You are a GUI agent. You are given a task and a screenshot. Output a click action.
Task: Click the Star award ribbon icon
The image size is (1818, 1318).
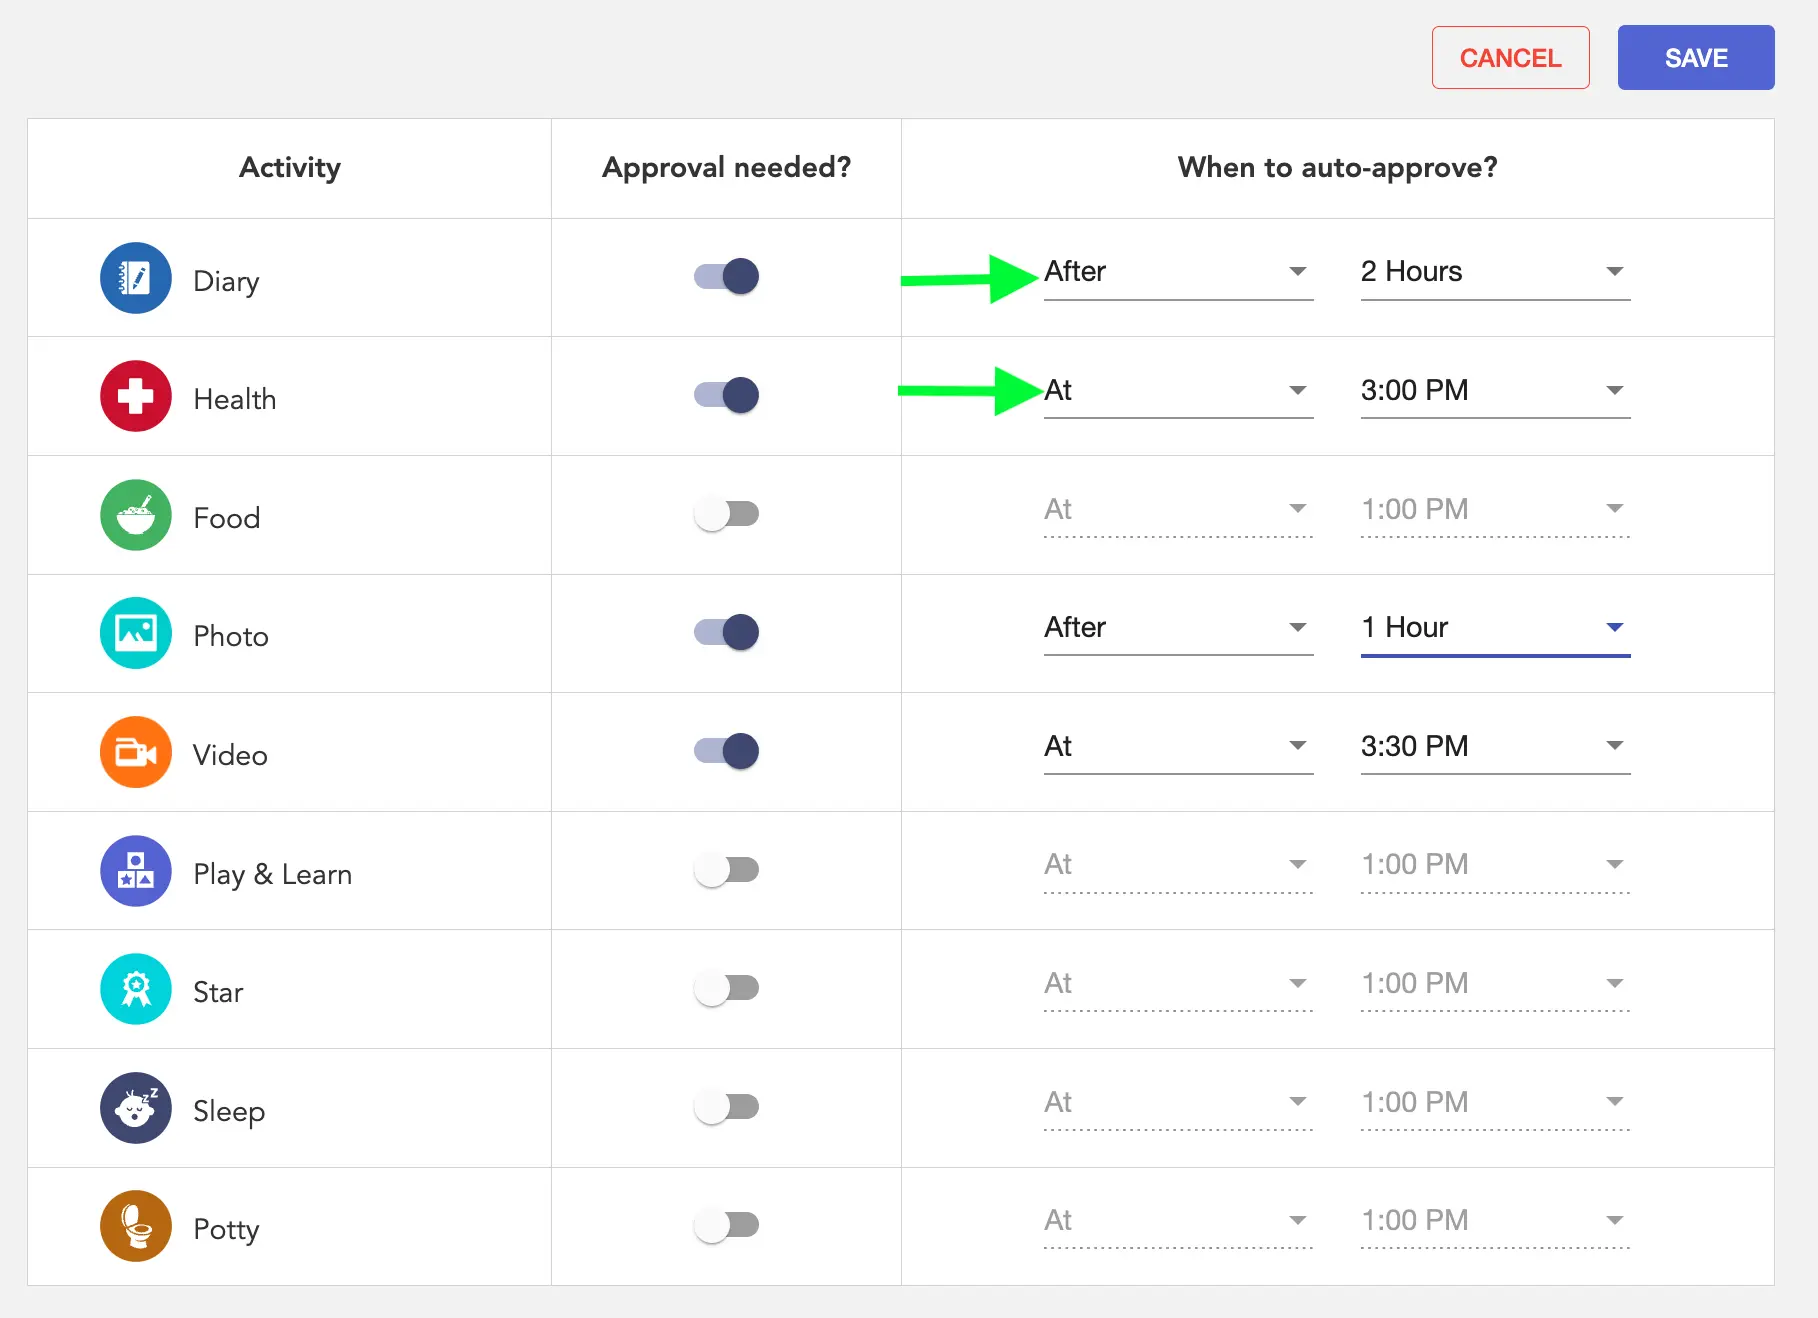(136, 989)
